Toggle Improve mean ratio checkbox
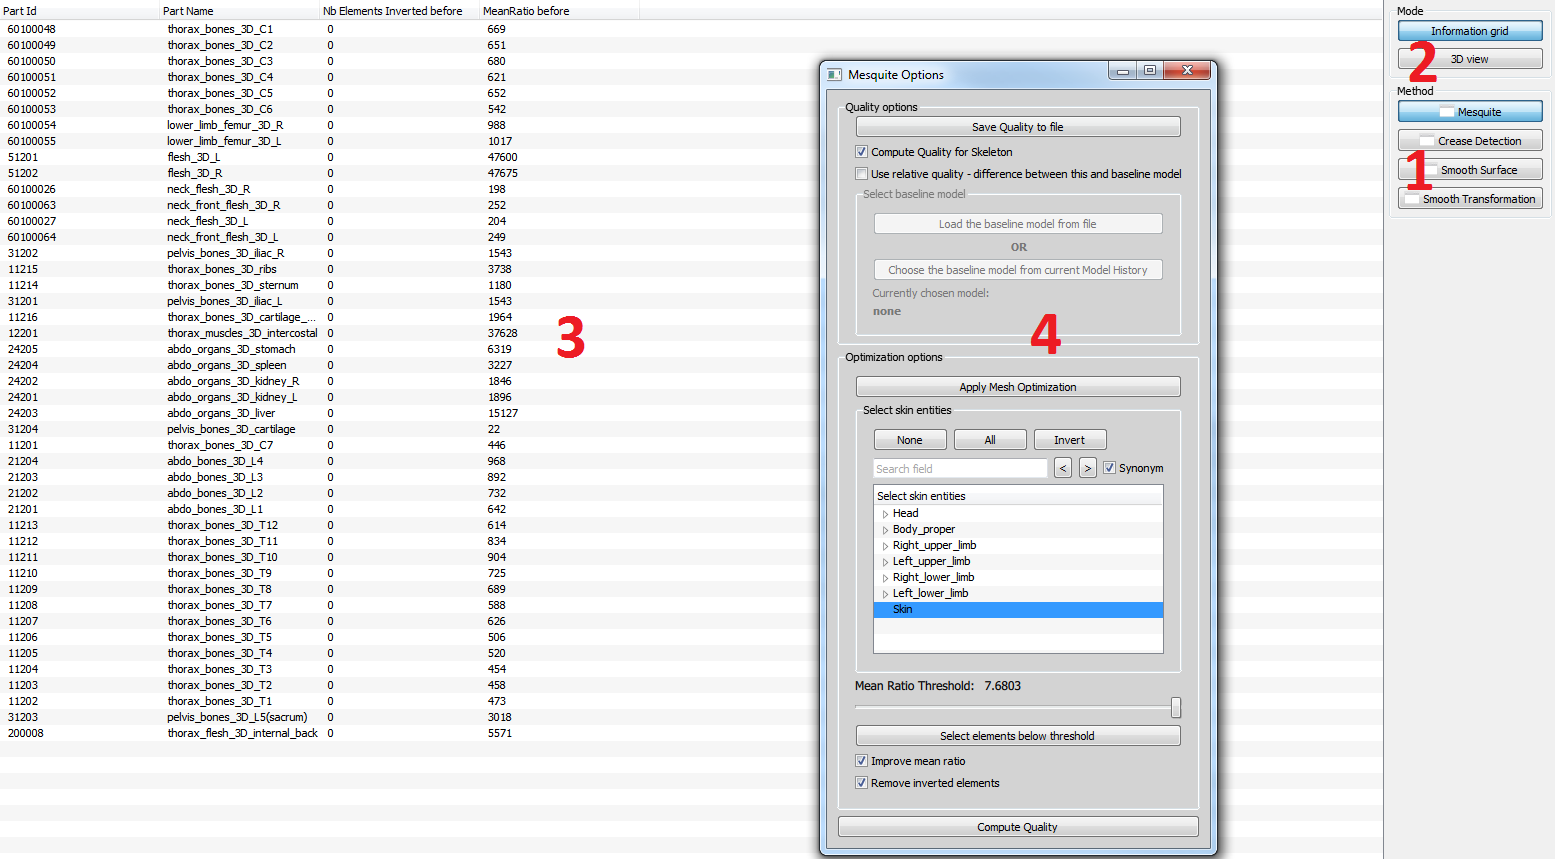1555x859 pixels. 861,761
